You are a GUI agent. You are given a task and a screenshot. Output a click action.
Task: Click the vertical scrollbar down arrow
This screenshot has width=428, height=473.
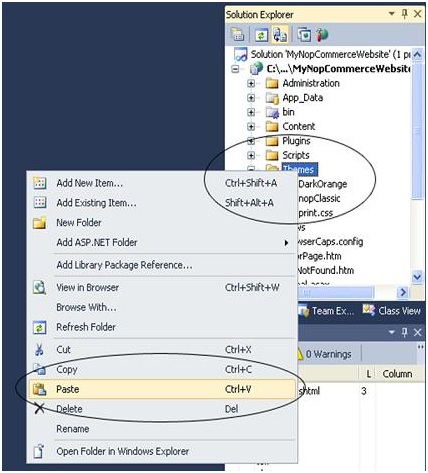[417, 277]
